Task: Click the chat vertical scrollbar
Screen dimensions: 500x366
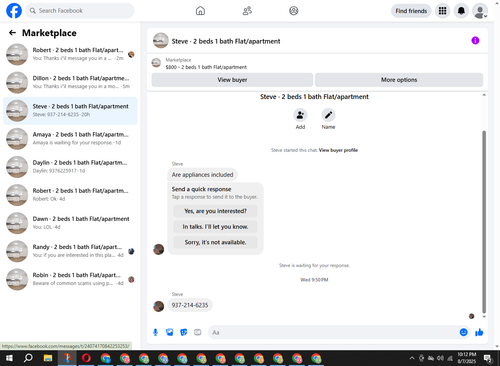Action: pyautogui.click(x=484, y=222)
